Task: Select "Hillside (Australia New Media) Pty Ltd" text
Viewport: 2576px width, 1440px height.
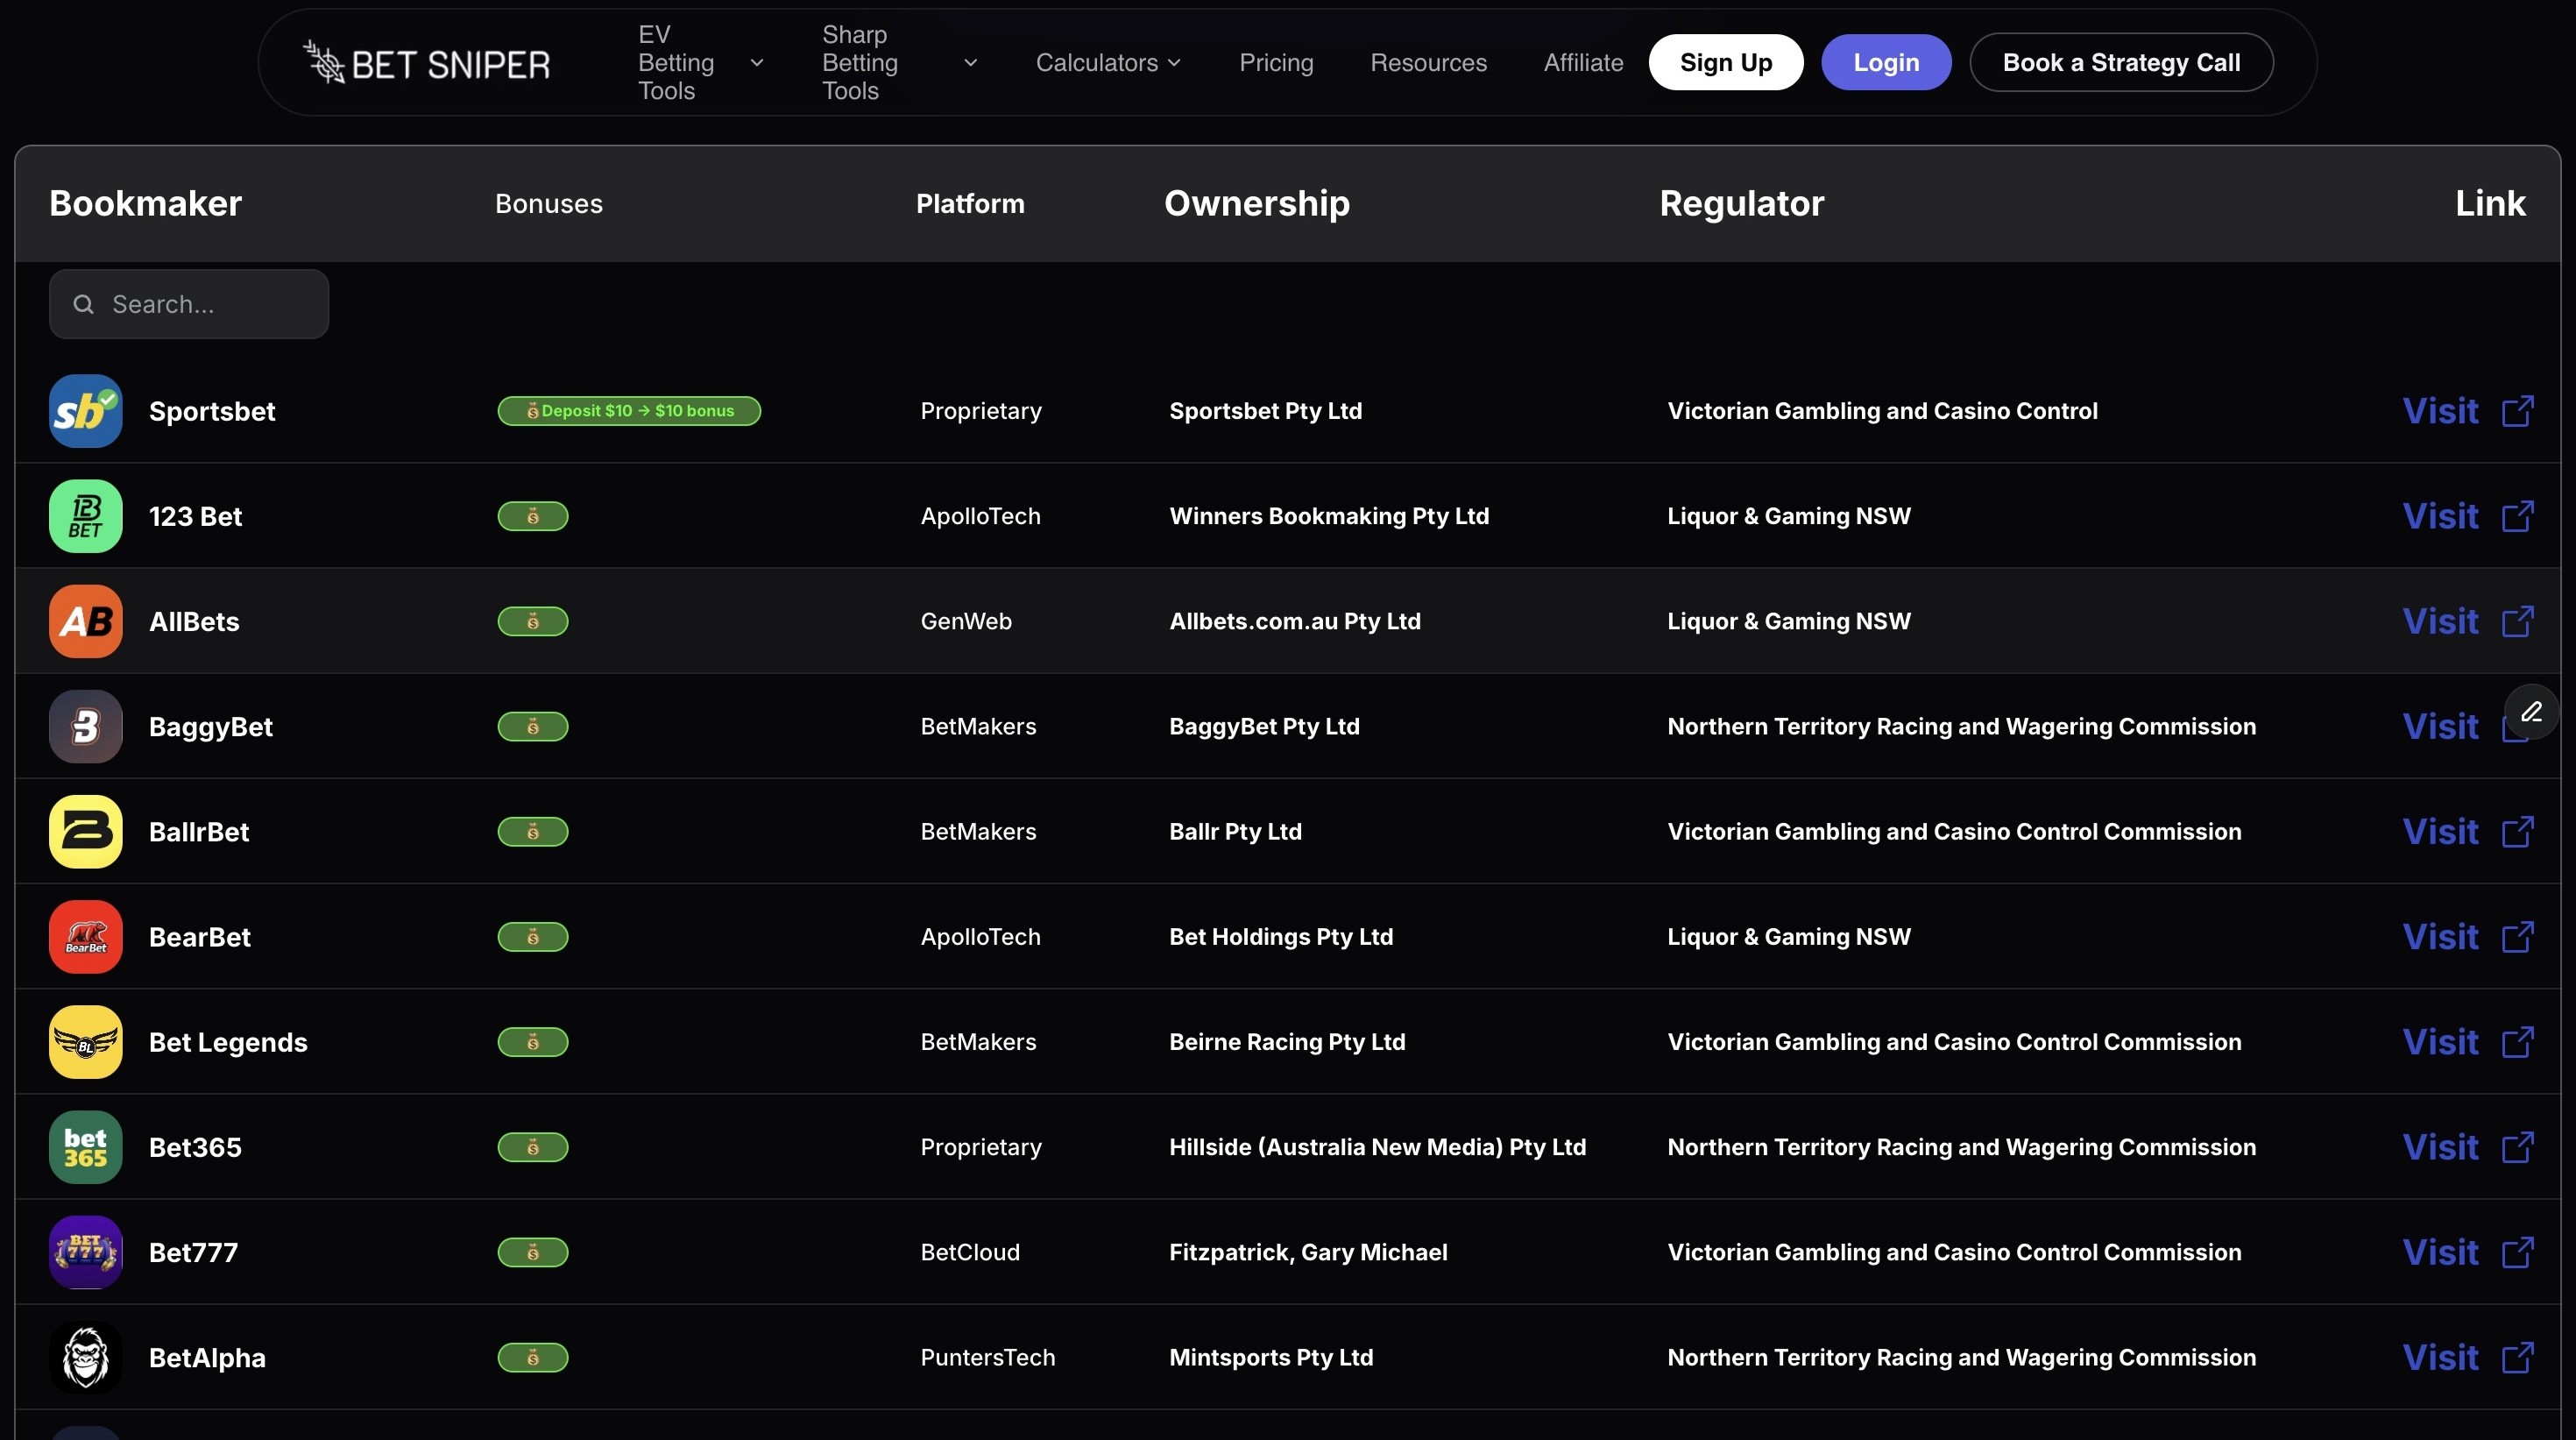Action: (x=1377, y=1147)
